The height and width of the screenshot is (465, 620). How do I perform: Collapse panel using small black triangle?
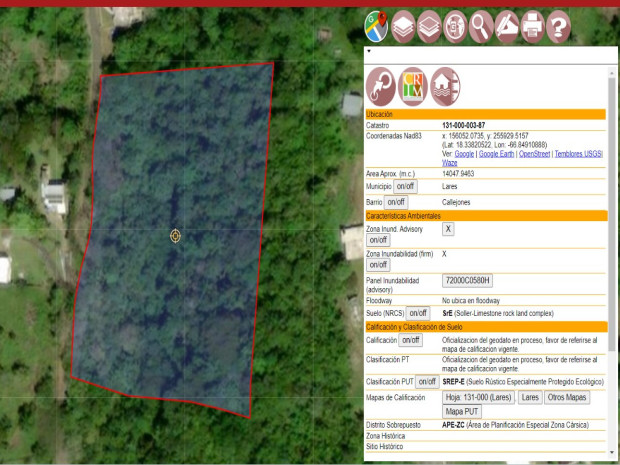(369, 50)
